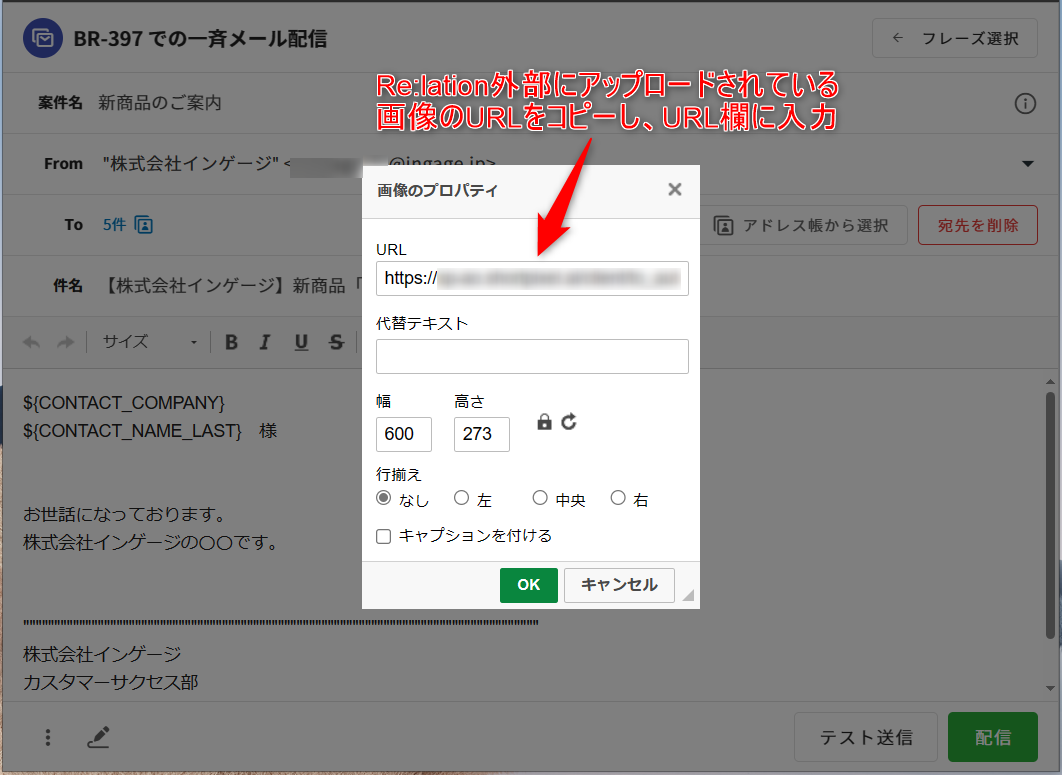Open the three-dot more options menu
Viewport: 1062px width, 775px height.
48,738
